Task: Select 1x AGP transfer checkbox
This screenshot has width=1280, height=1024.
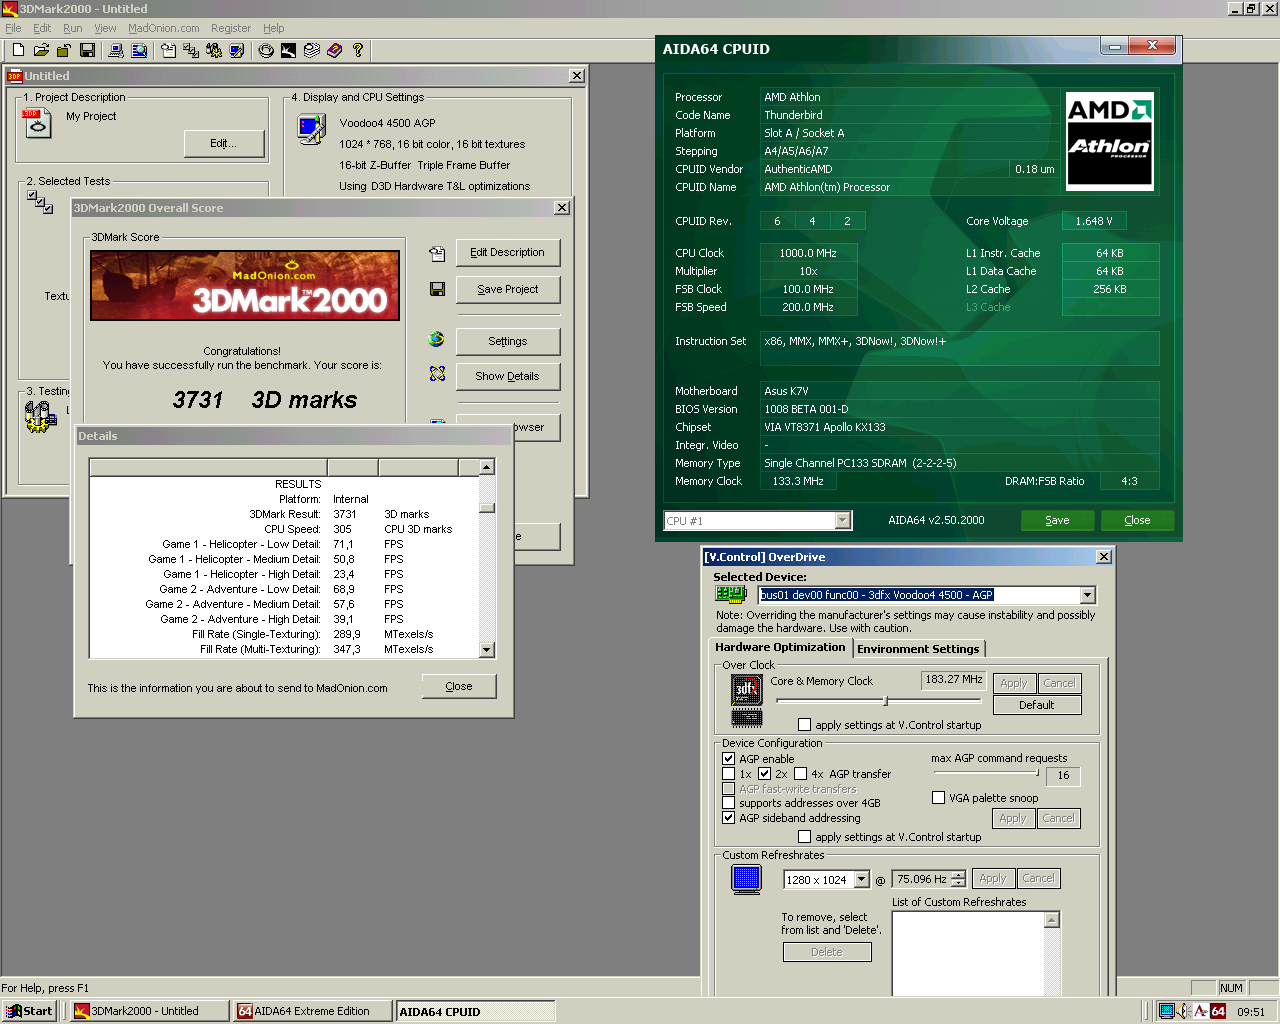Action: tap(729, 774)
